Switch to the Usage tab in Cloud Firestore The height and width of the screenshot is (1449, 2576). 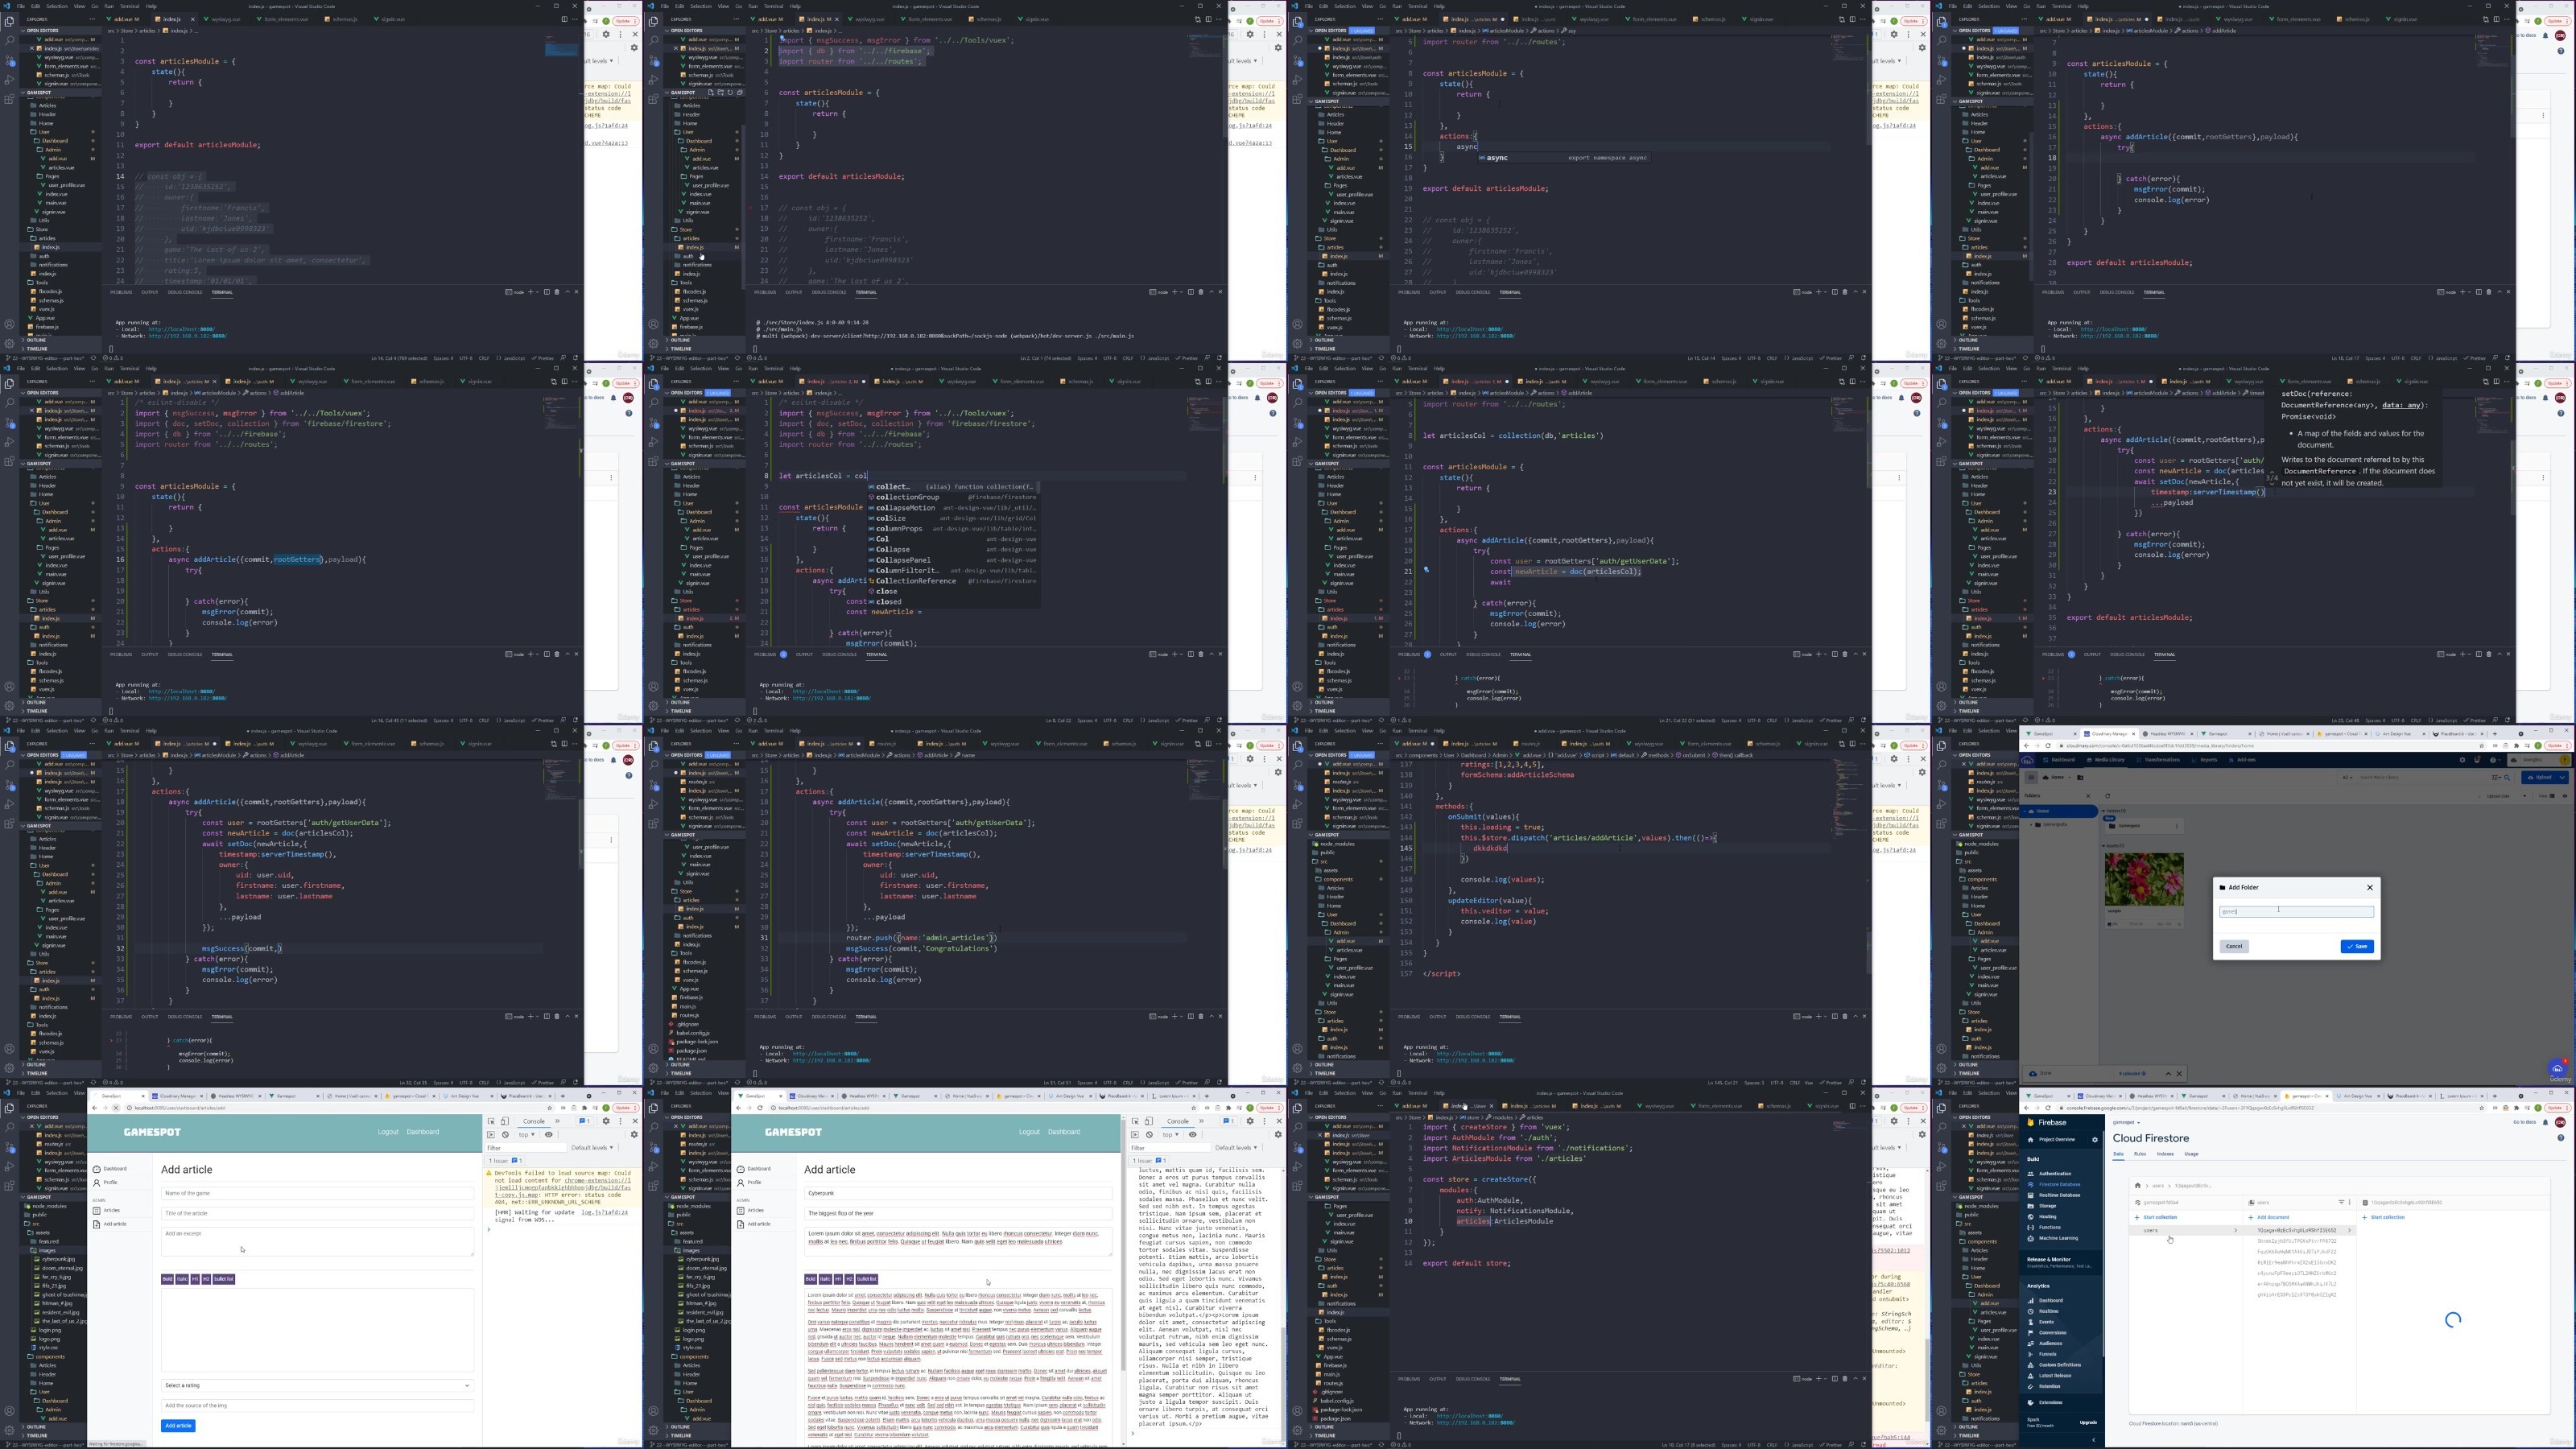pyautogui.click(x=2191, y=1154)
